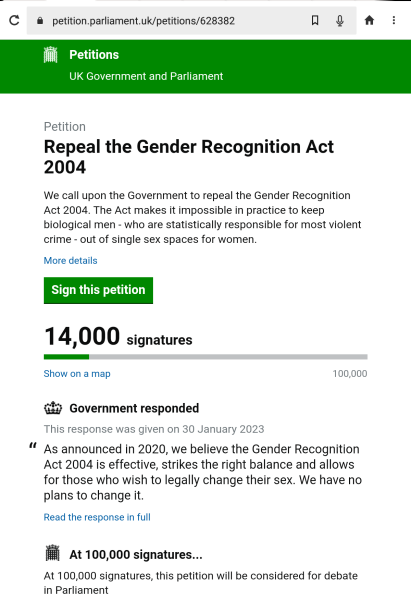Screen dimensions: 411x600
Task: Sign this petition button
Action: click(x=98, y=290)
